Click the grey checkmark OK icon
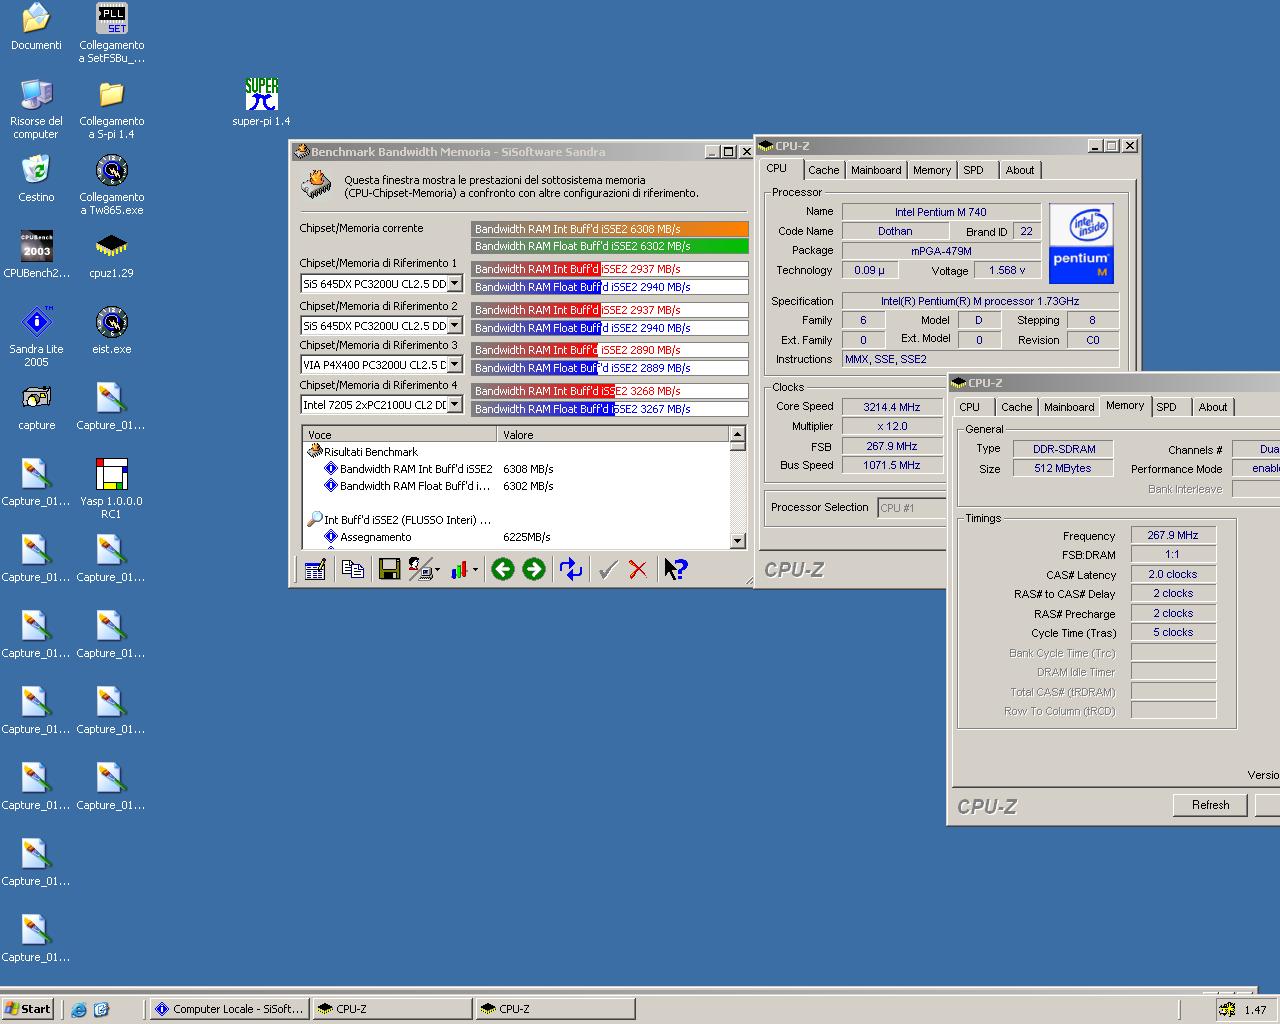1280x1024 pixels. (x=607, y=569)
